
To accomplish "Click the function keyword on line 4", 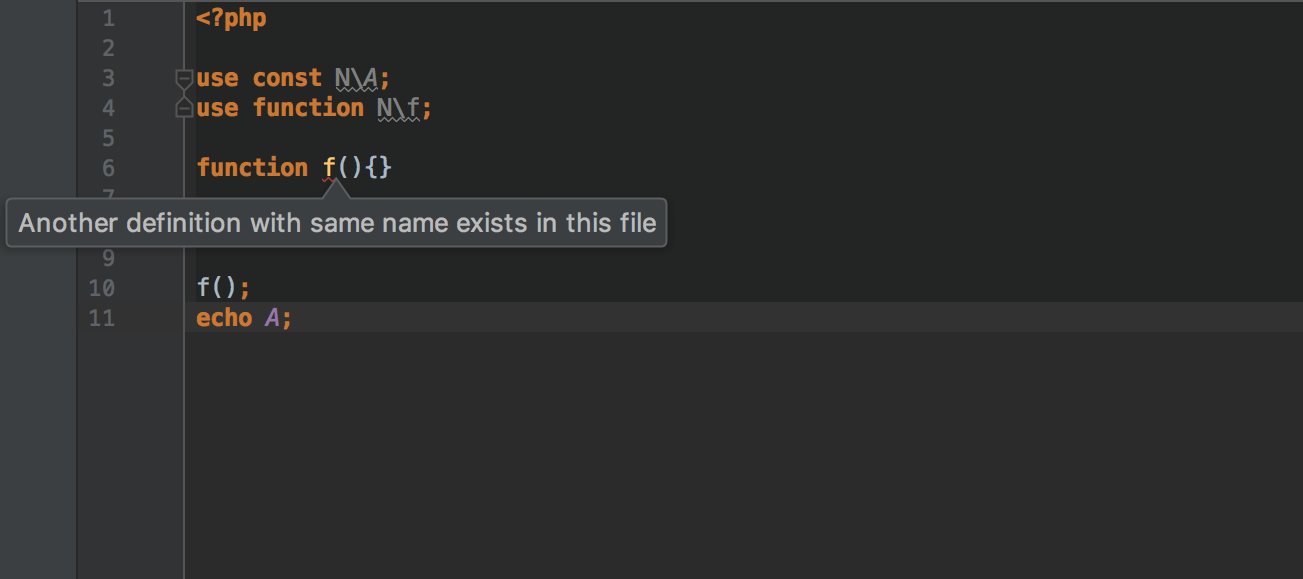I will [x=308, y=108].
